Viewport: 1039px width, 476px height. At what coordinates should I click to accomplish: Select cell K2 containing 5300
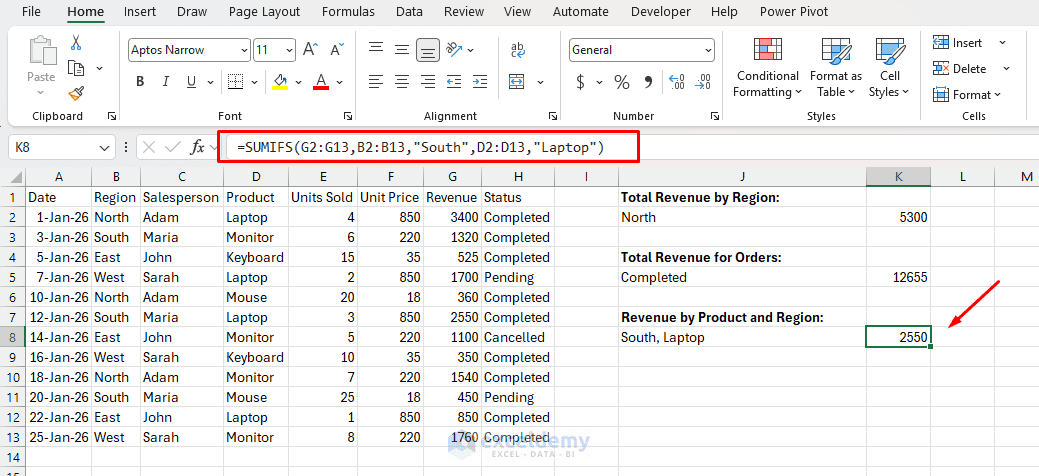pos(898,217)
